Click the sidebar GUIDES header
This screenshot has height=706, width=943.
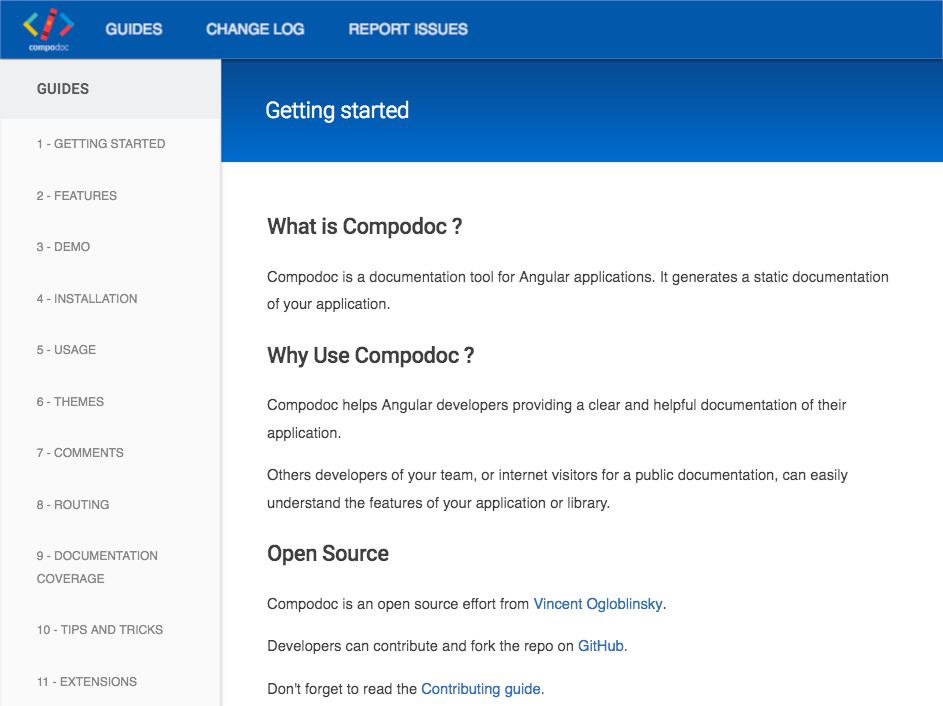pos(63,89)
